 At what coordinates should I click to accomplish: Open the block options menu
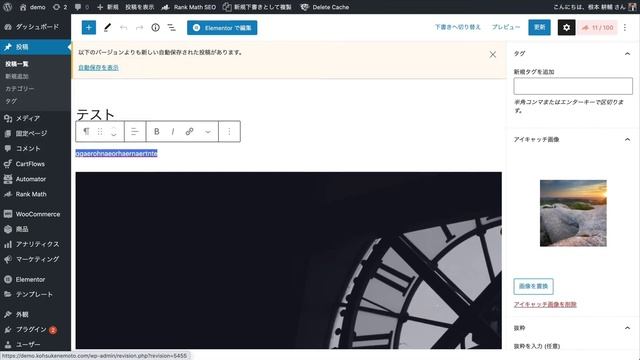coord(229,131)
